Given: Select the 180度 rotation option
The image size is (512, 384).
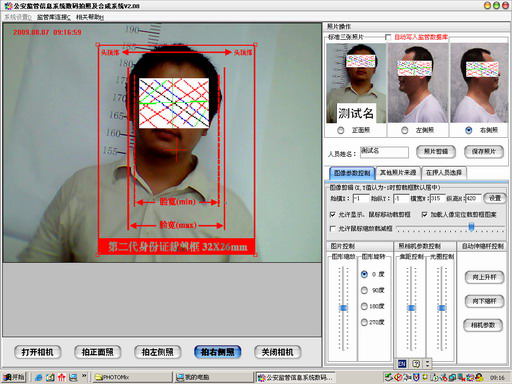Looking at the screenshot, I should 364,306.
